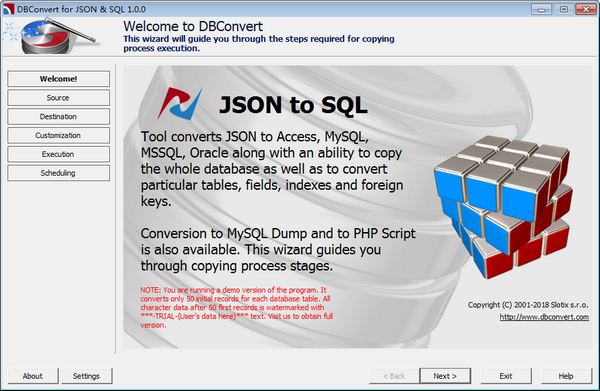Open the About dialog

33,376
